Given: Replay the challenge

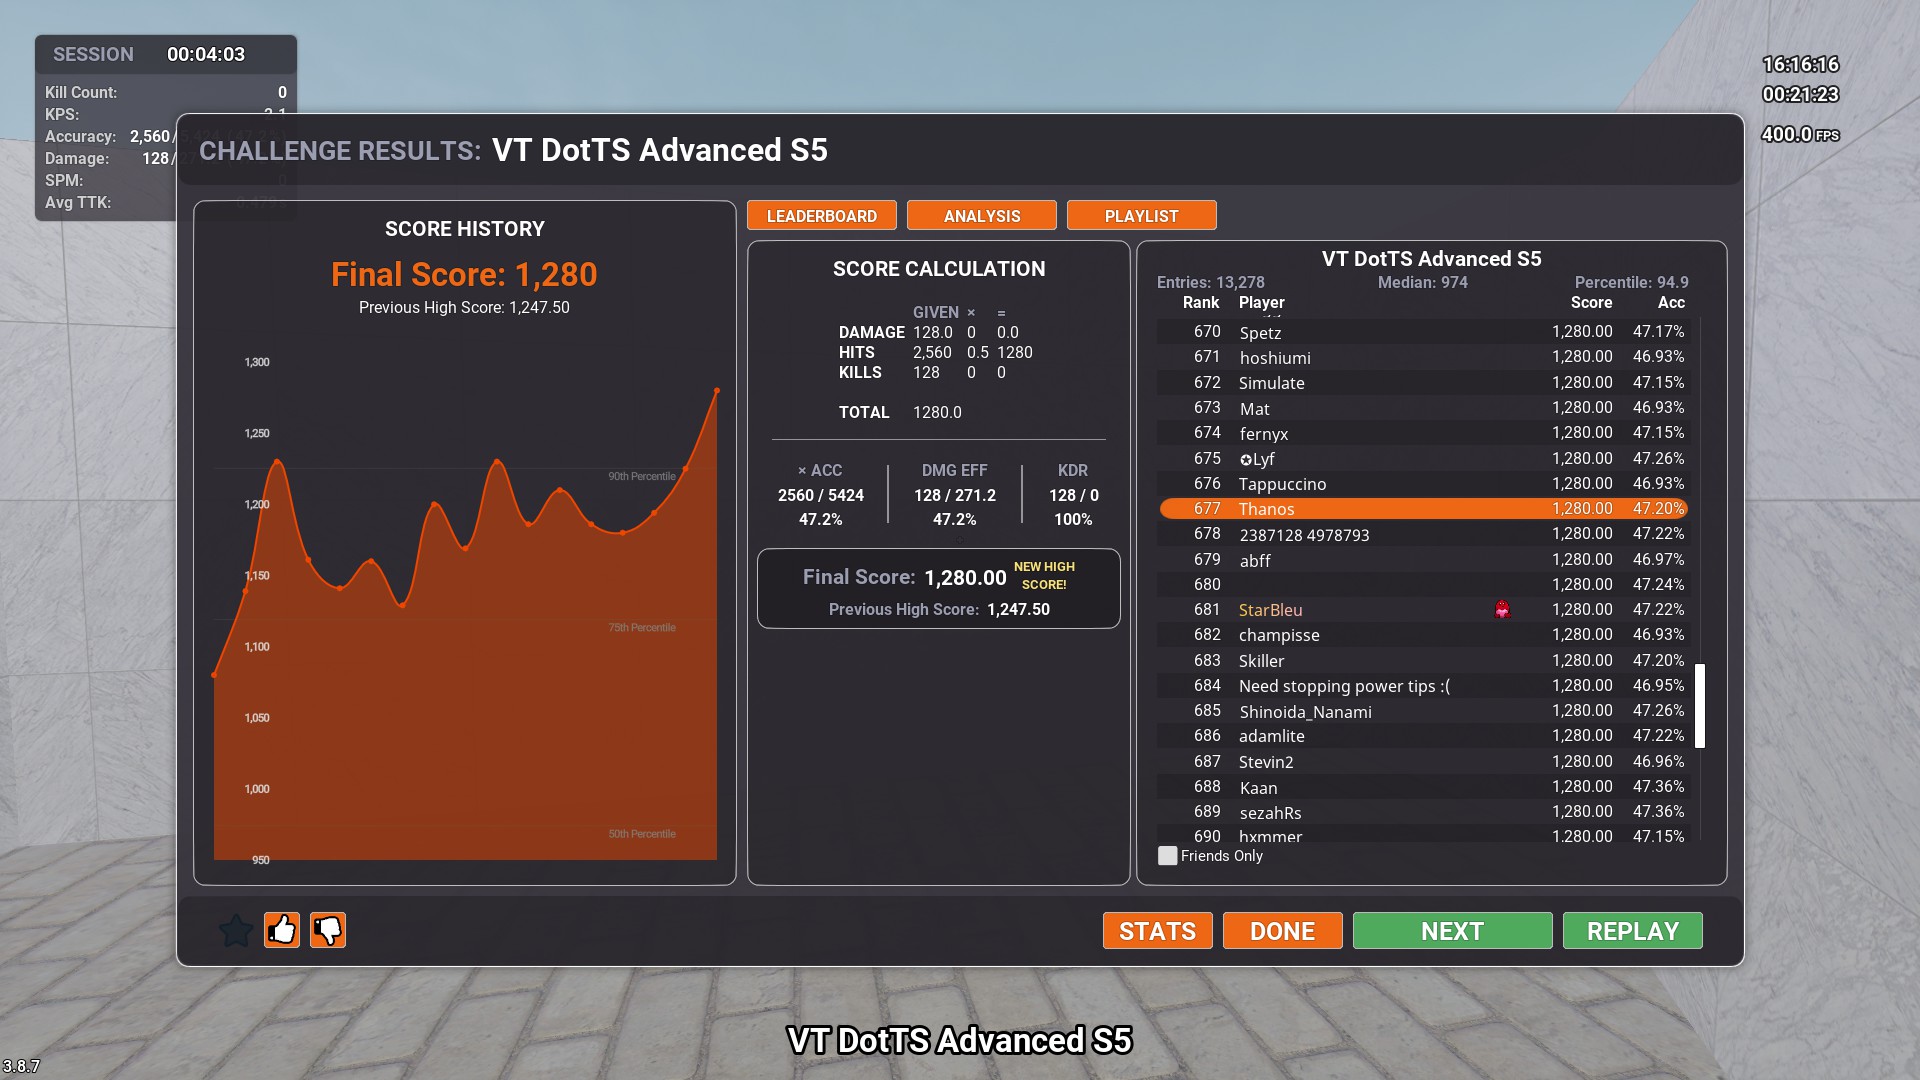Looking at the screenshot, I should tap(1632, 931).
